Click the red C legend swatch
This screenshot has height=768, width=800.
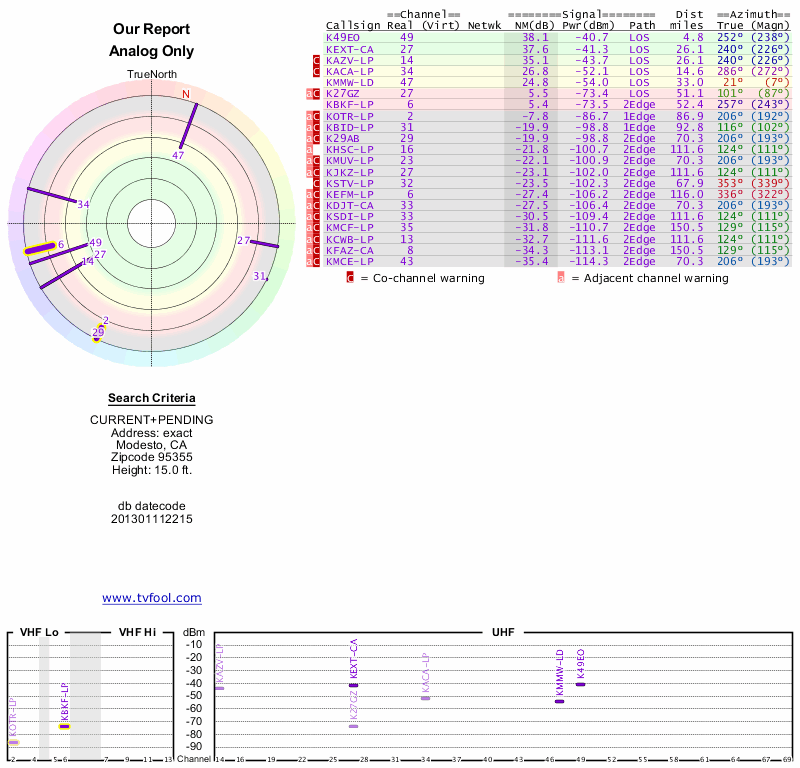click(x=350, y=278)
